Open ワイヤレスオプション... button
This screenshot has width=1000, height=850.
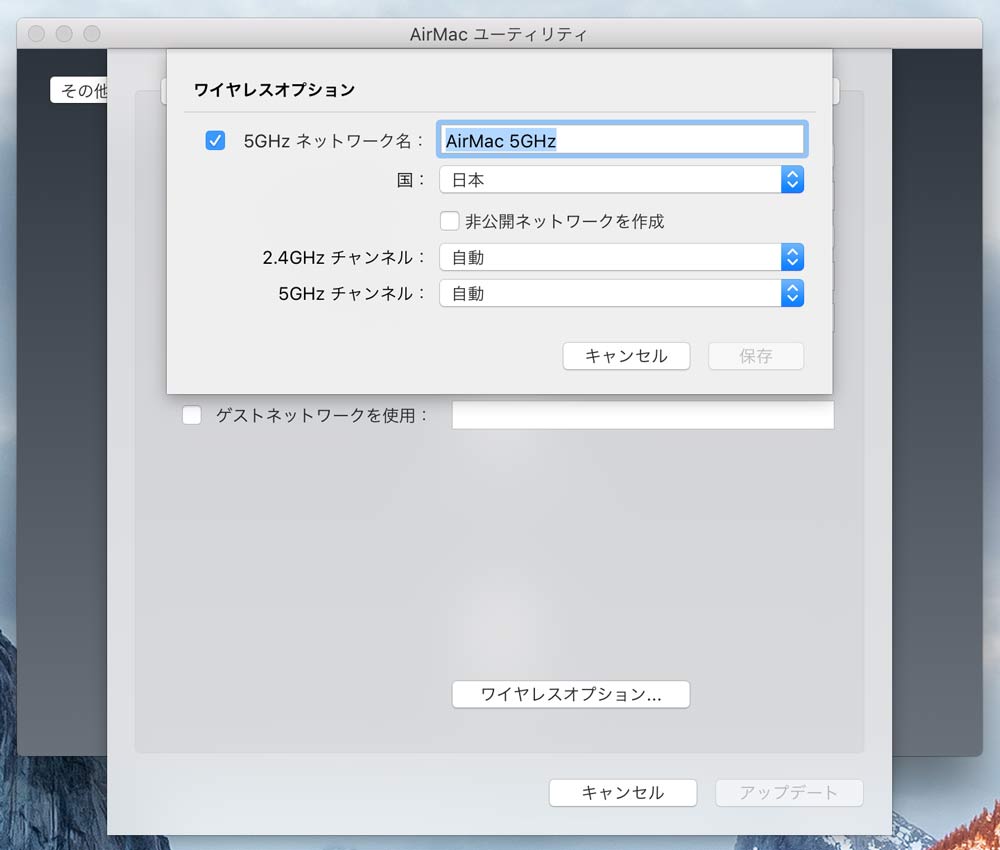571,694
